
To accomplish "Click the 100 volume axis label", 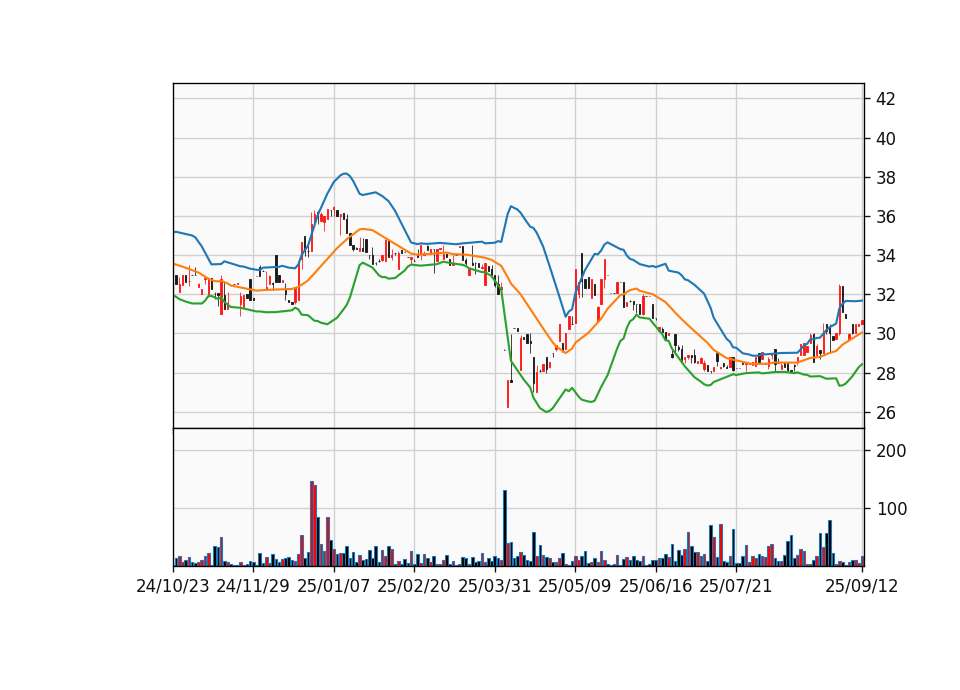I will tap(891, 509).
